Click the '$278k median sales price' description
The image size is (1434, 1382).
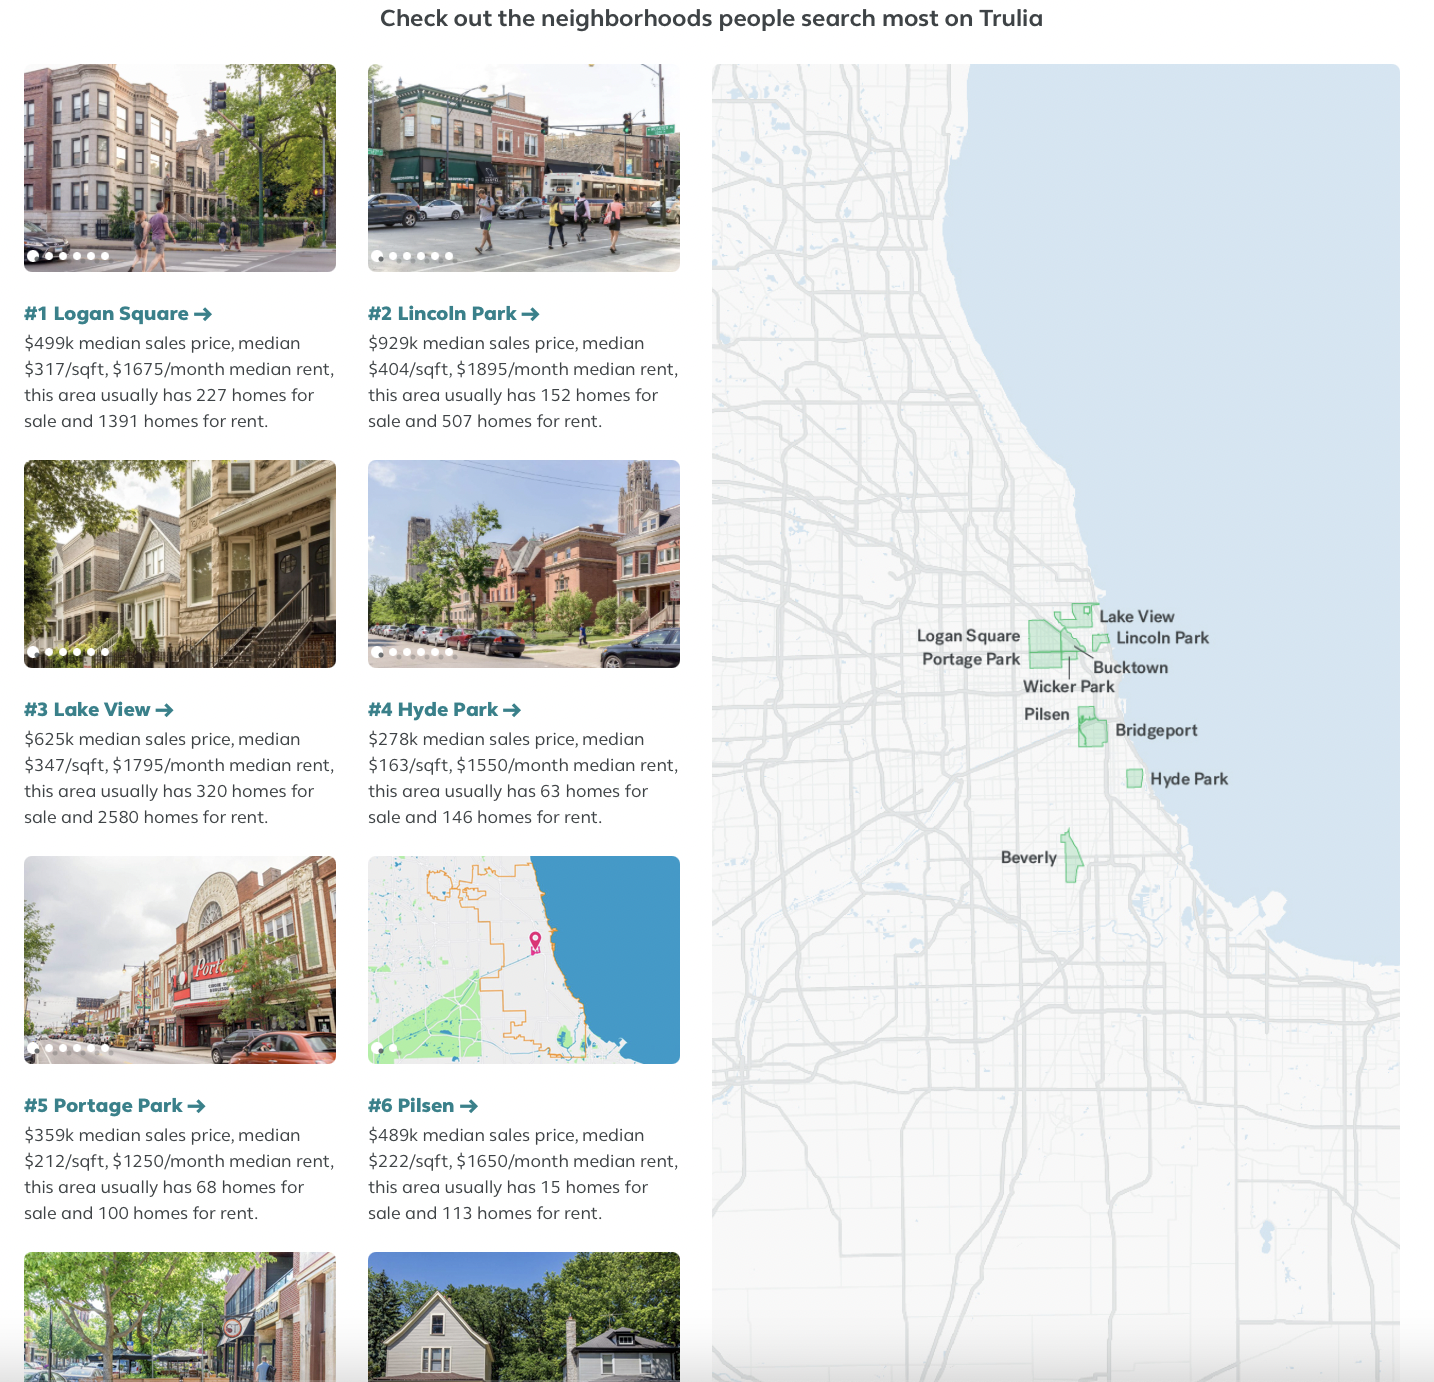point(523,778)
